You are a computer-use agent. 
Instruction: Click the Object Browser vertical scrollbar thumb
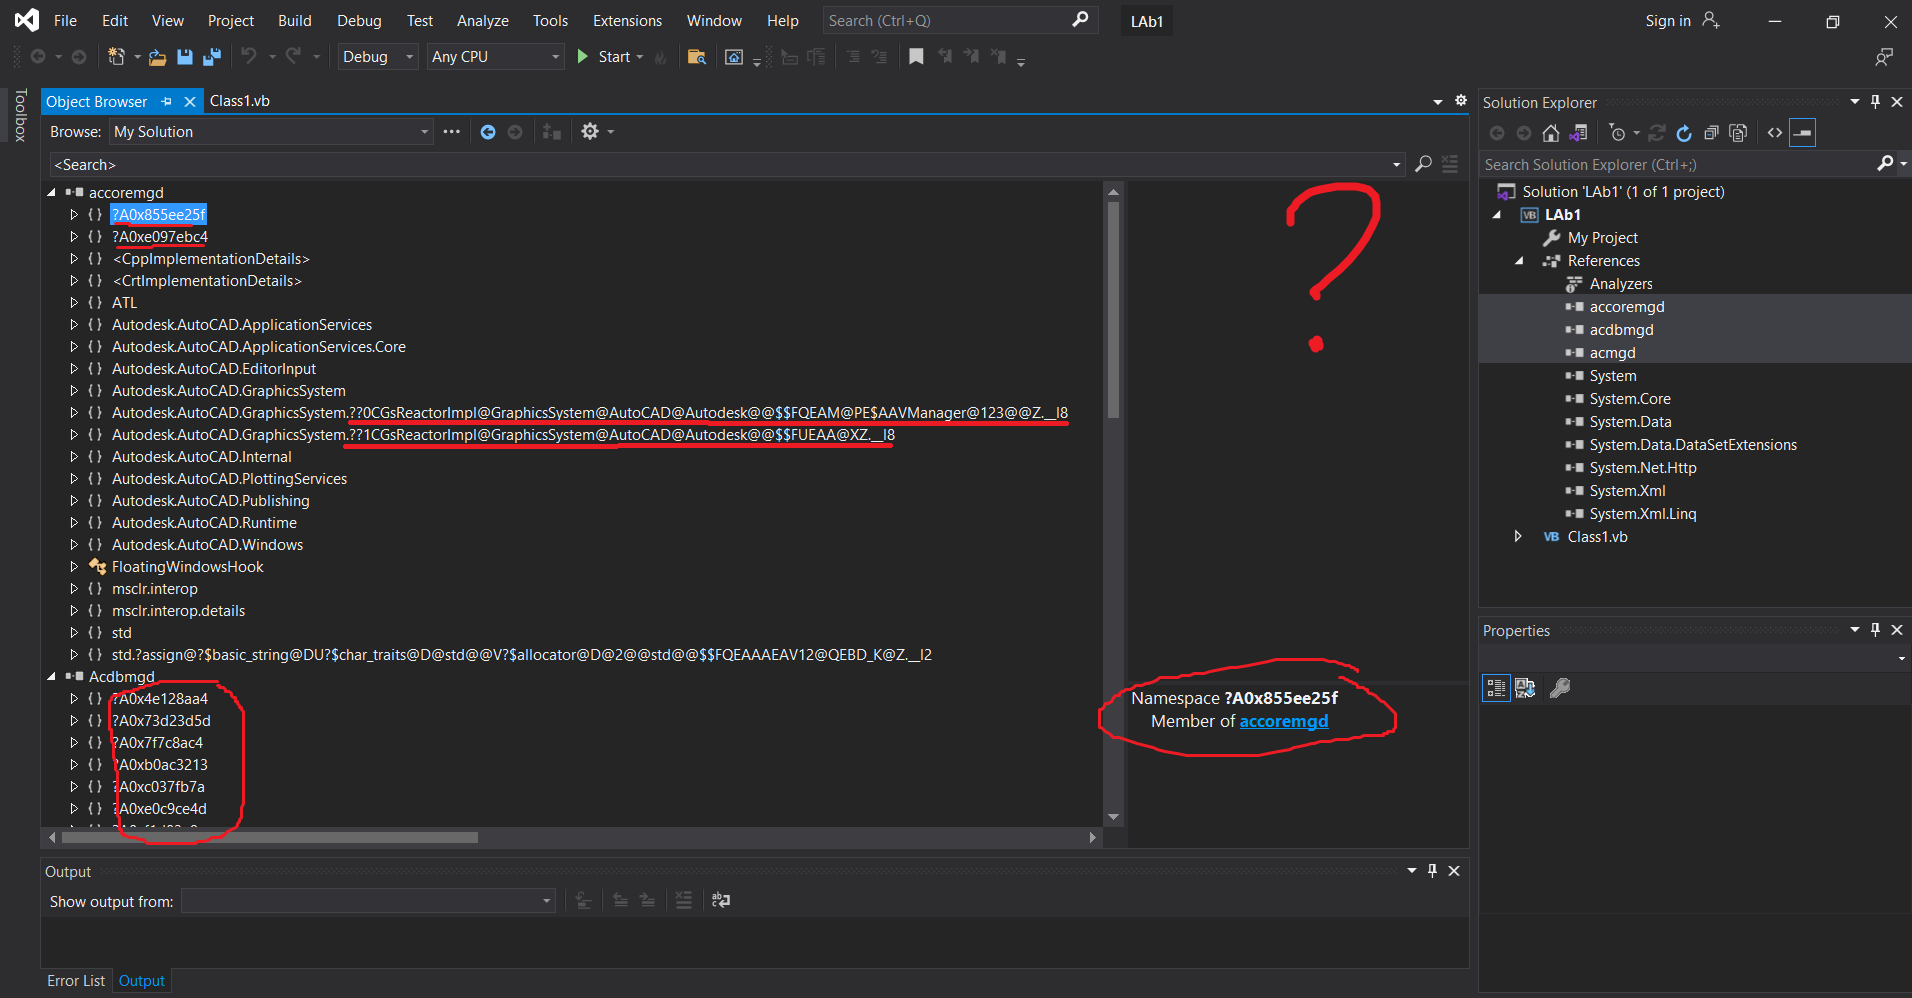point(1113,310)
